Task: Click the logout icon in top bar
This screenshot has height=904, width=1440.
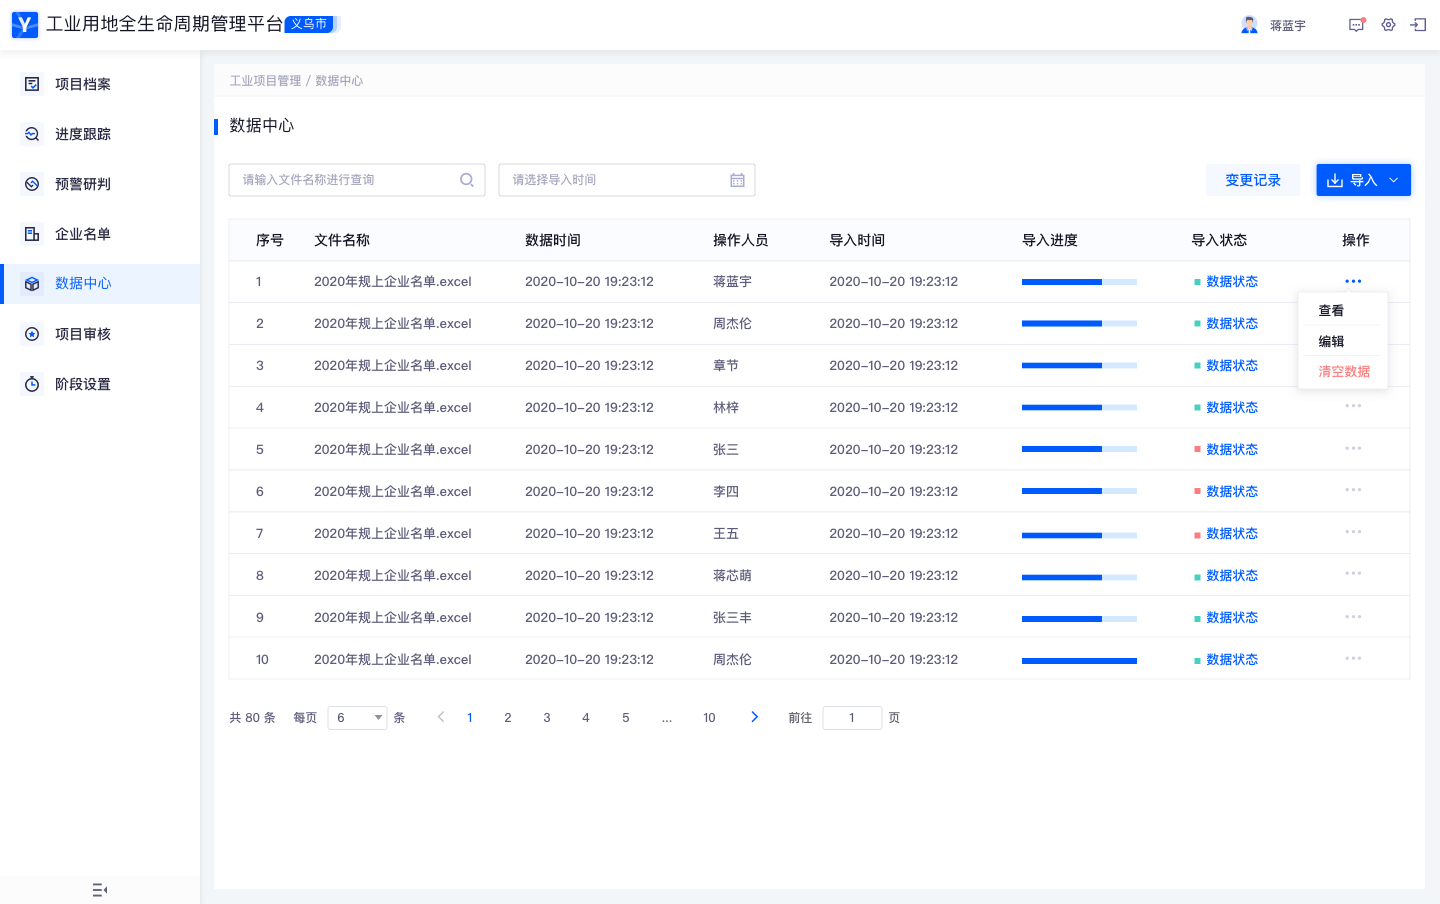Action: (x=1418, y=25)
